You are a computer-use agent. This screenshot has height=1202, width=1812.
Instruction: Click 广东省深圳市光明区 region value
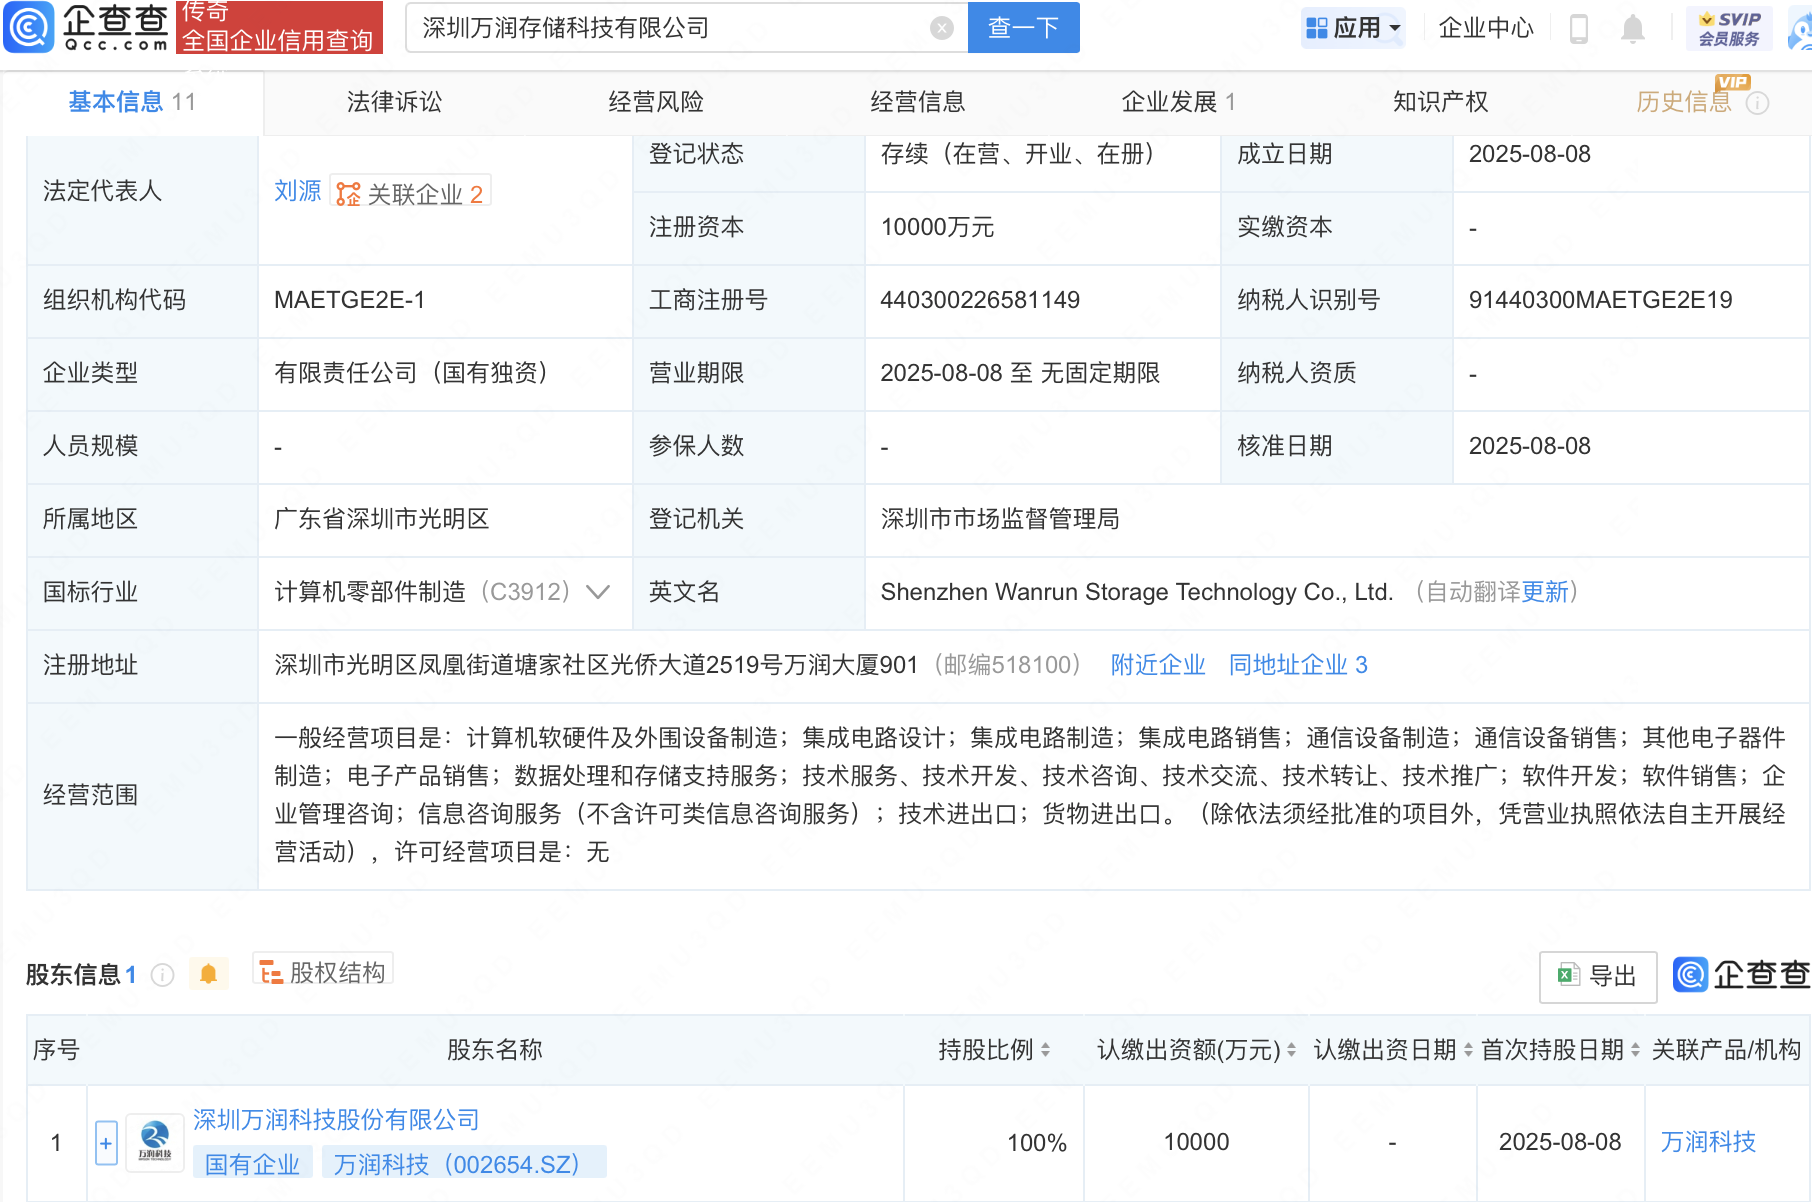(x=382, y=519)
